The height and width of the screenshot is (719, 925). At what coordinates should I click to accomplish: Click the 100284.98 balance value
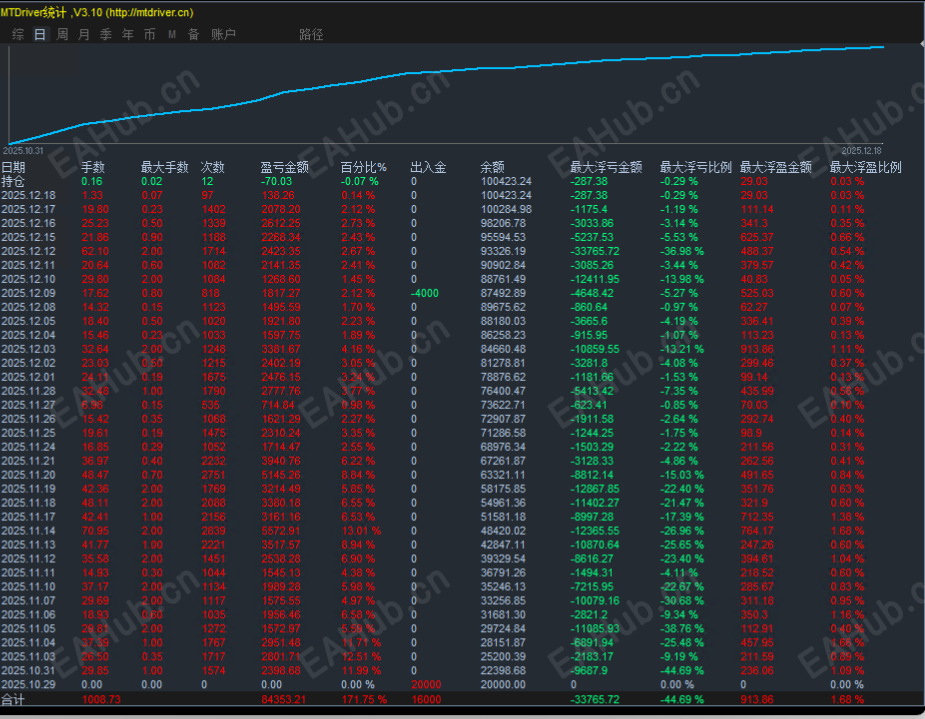point(506,209)
